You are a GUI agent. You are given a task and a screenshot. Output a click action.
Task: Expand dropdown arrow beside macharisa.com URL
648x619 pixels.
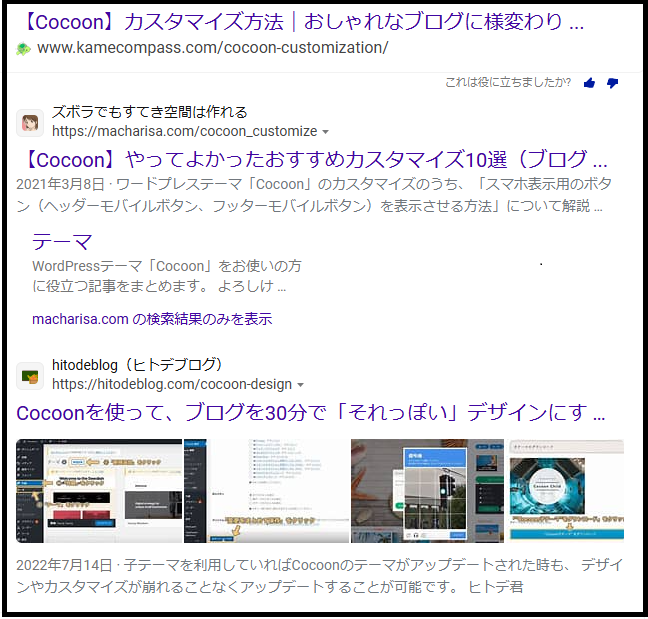pyautogui.click(x=326, y=132)
